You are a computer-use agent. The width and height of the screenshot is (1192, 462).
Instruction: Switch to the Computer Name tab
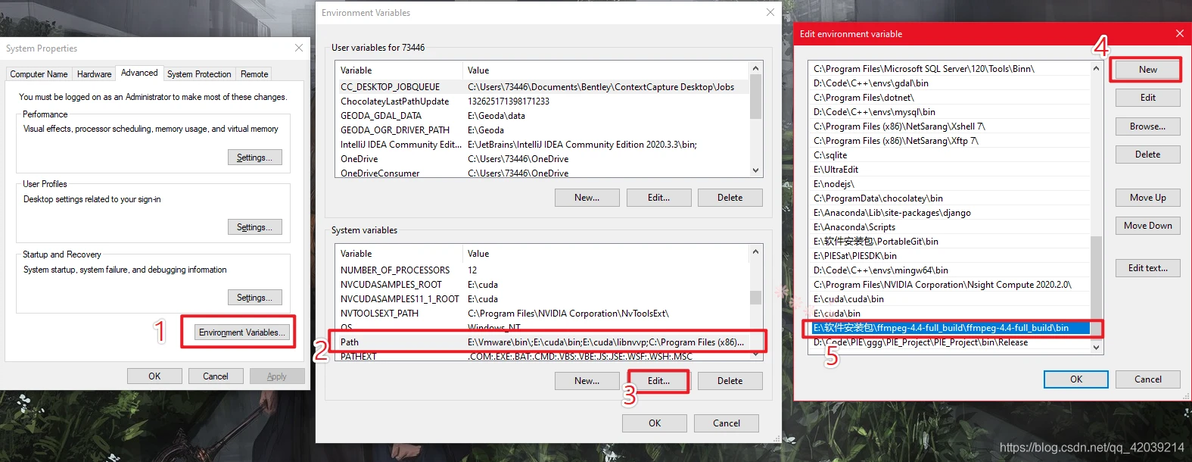tap(40, 74)
